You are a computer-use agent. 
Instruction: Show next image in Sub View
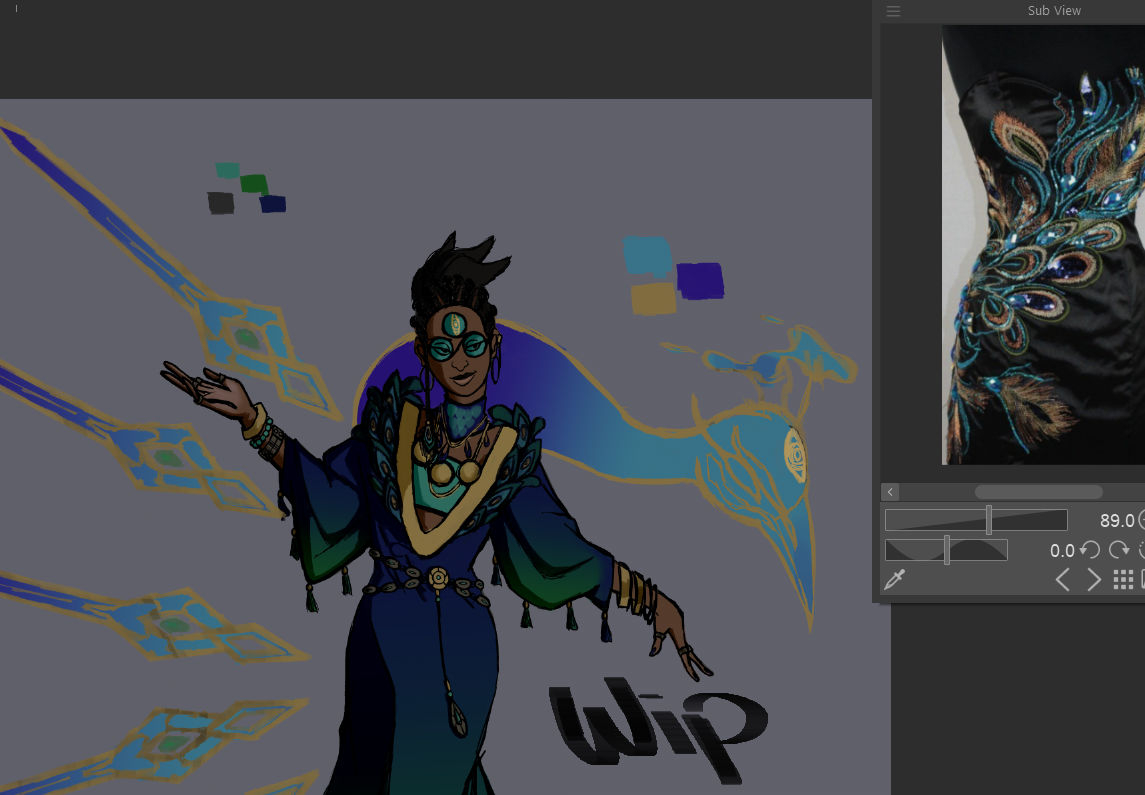click(x=1094, y=580)
